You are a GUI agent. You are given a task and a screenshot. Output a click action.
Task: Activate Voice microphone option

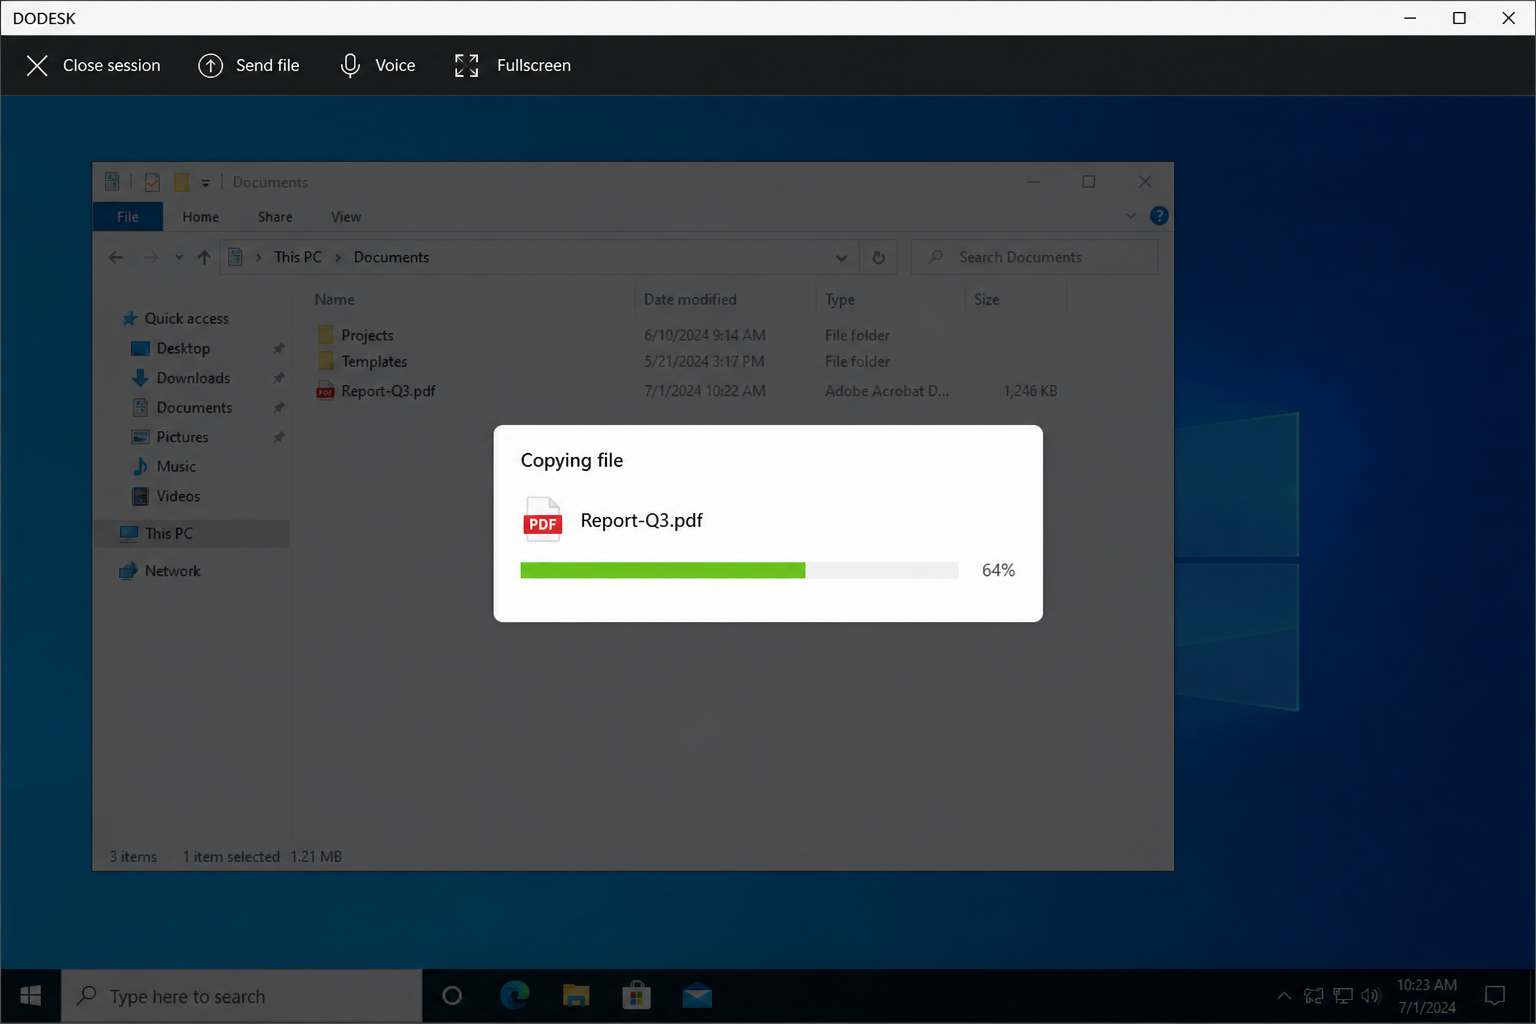click(x=377, y=65)
